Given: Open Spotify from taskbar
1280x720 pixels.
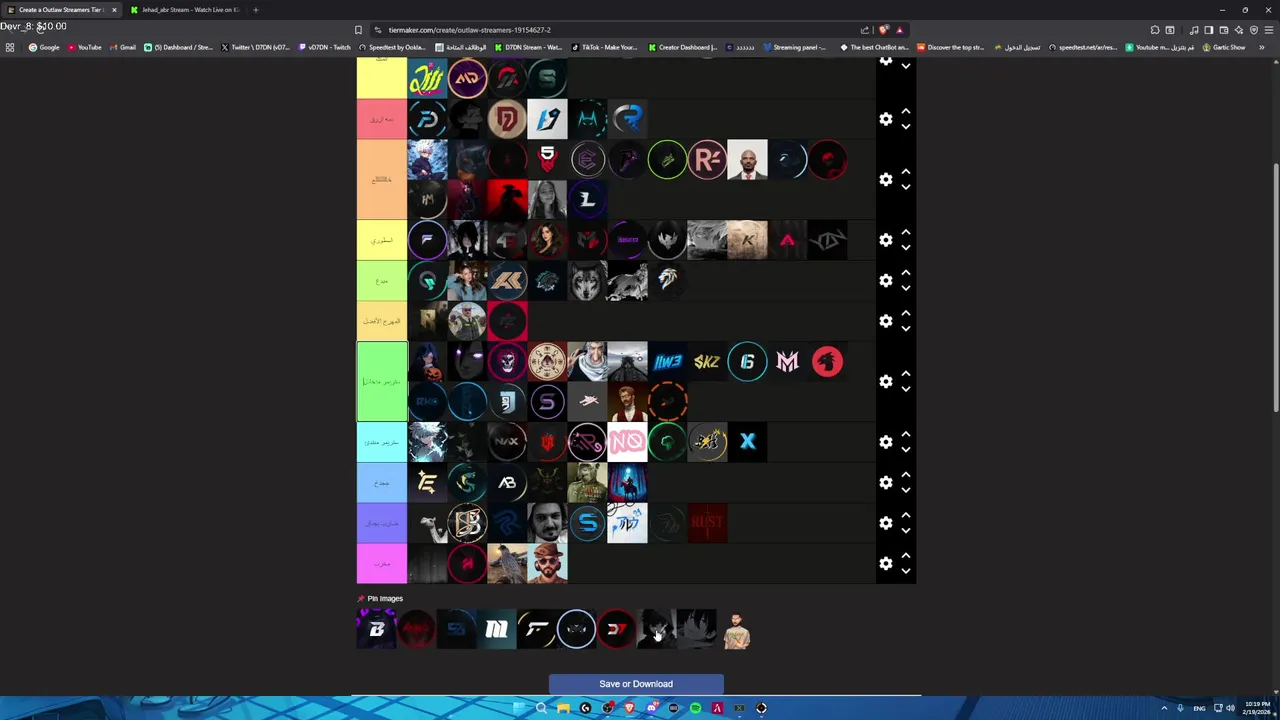Looking at the screenshot, I should [695, 708].
